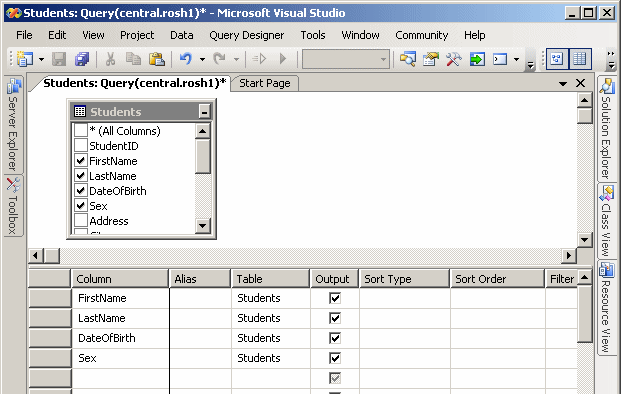
Task: Click the Save toolbar icon
Action: coord(59,59)
